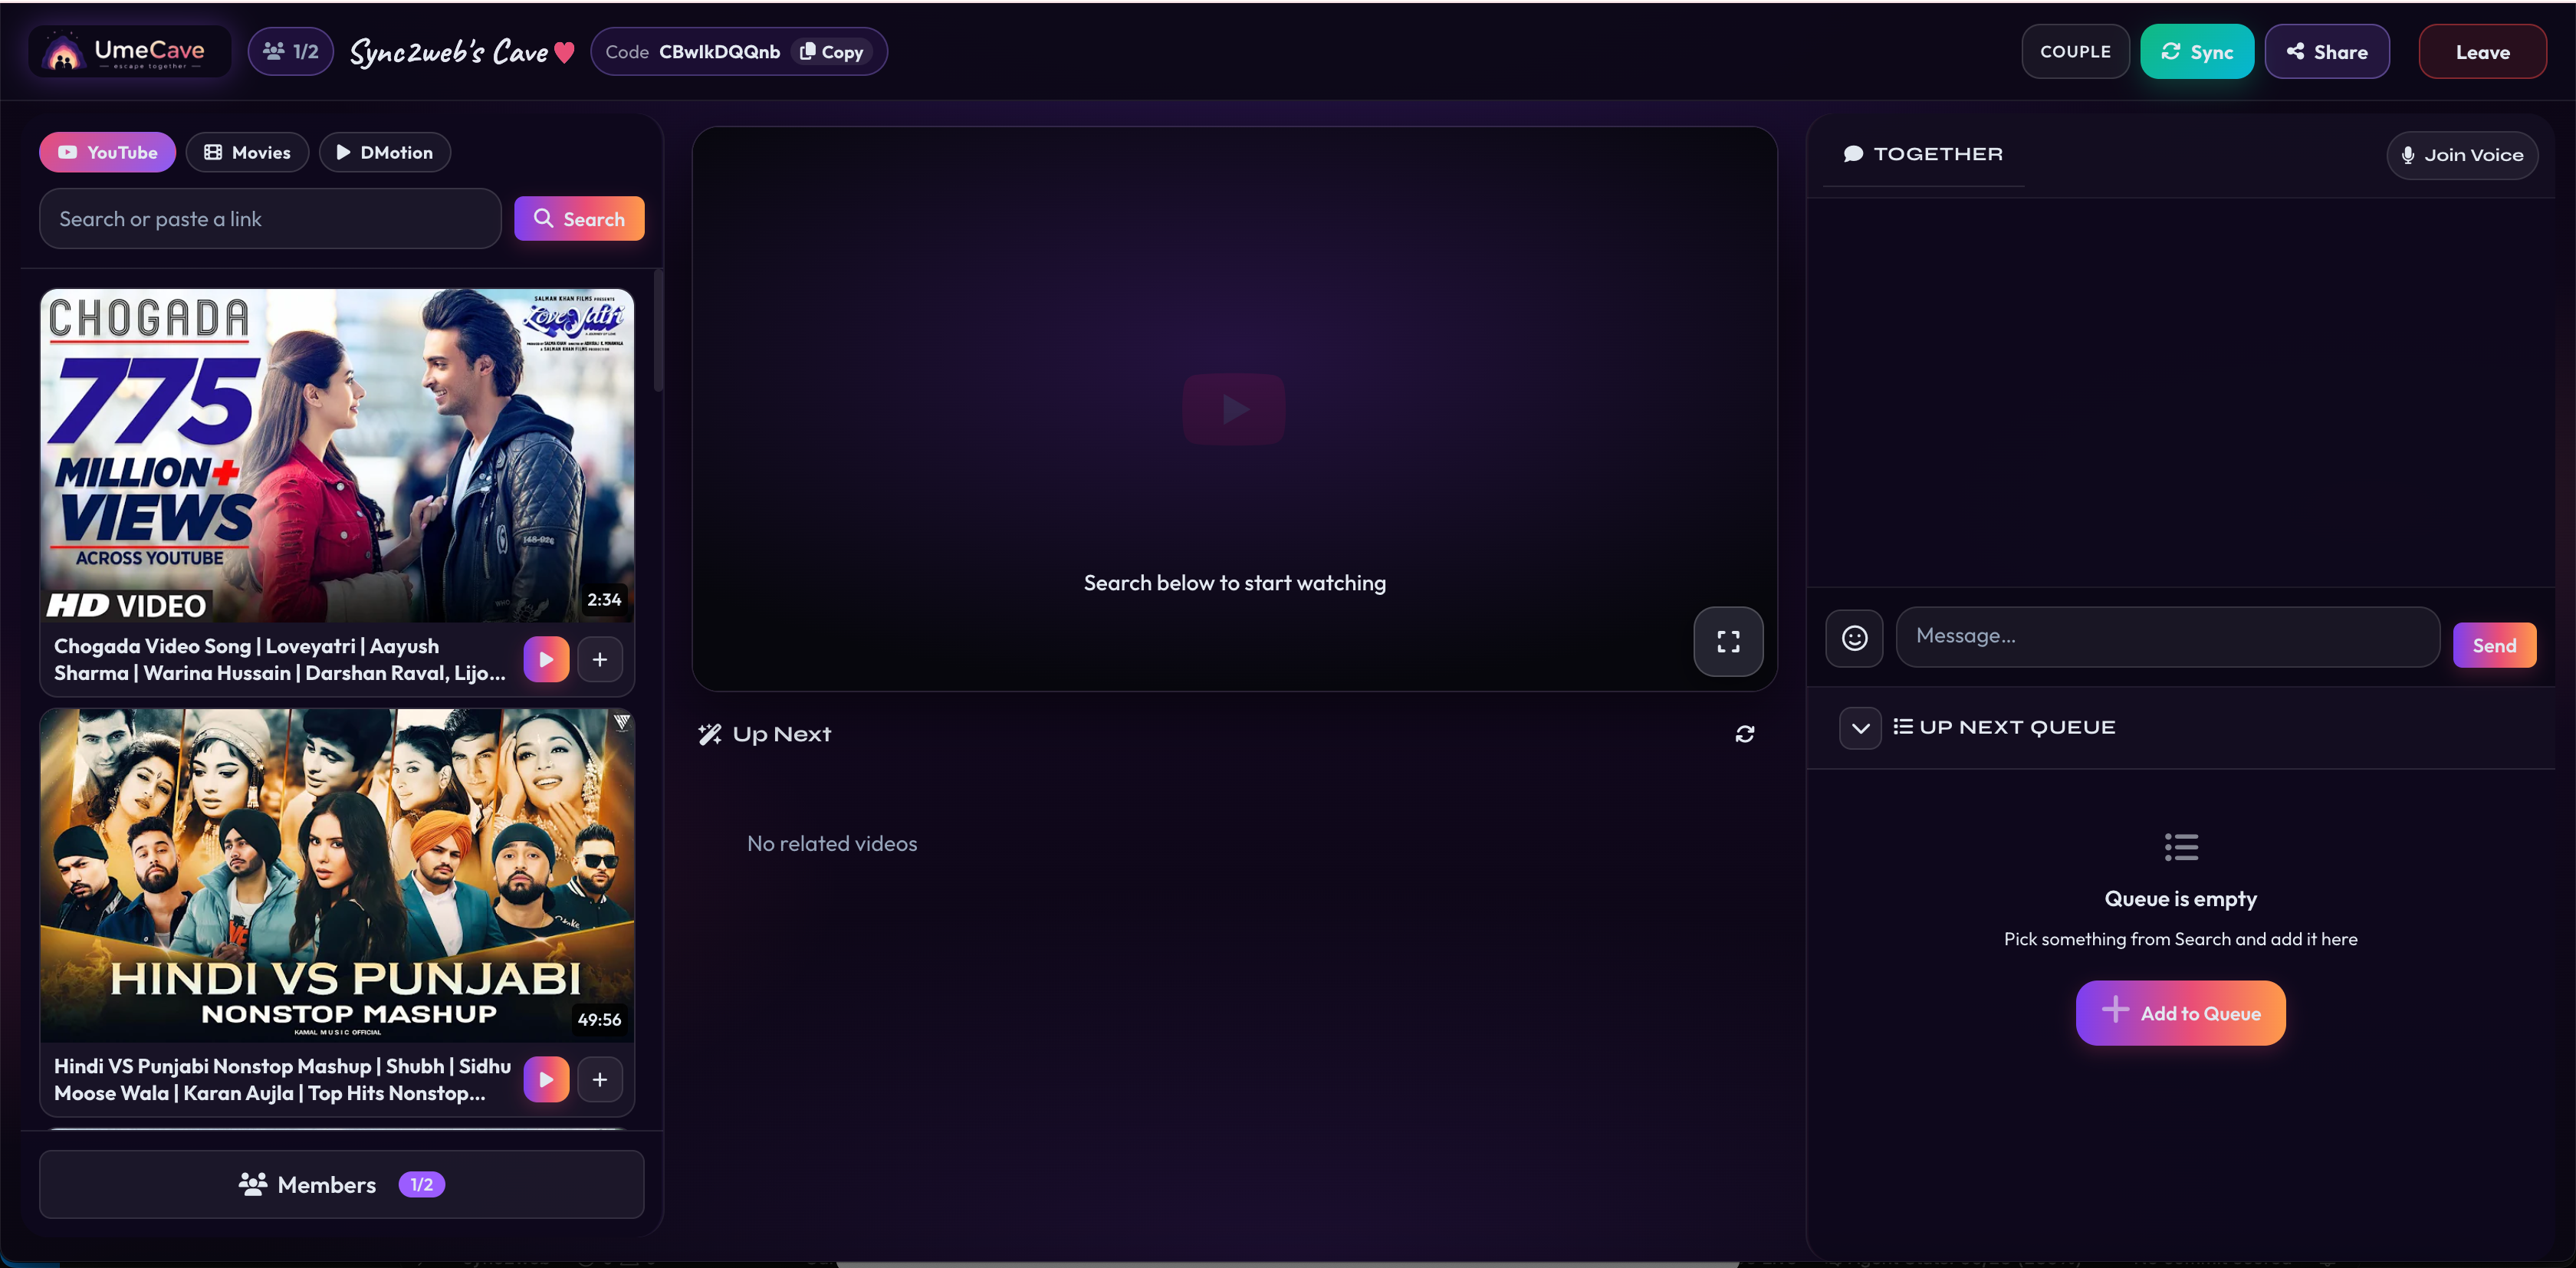Leave the cave room
2576x1268 pixels.
point(2482,52)
